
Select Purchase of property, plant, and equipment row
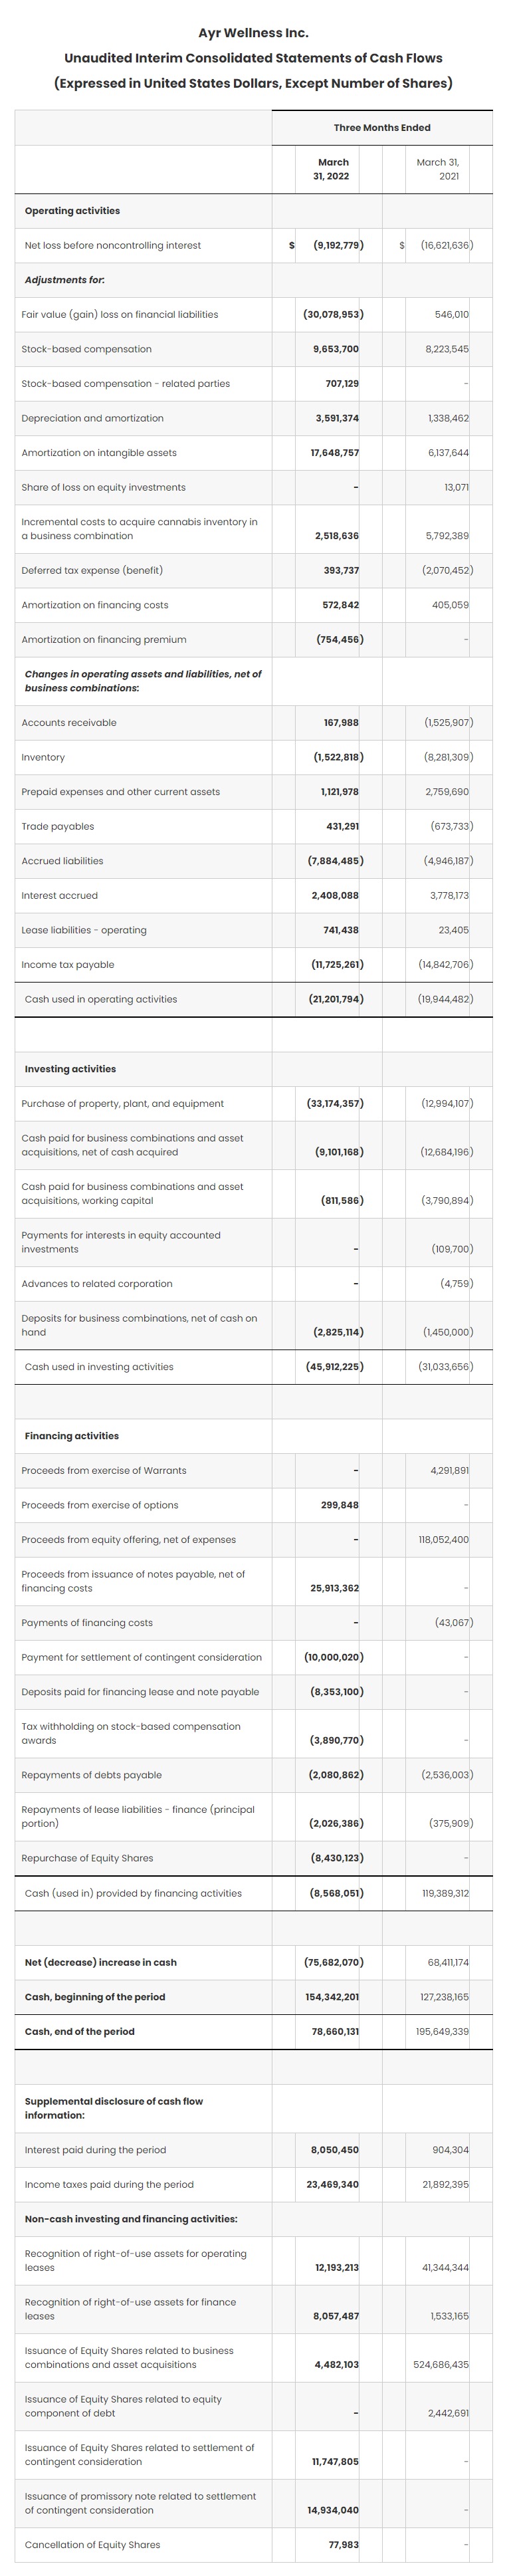(122, 1104)
